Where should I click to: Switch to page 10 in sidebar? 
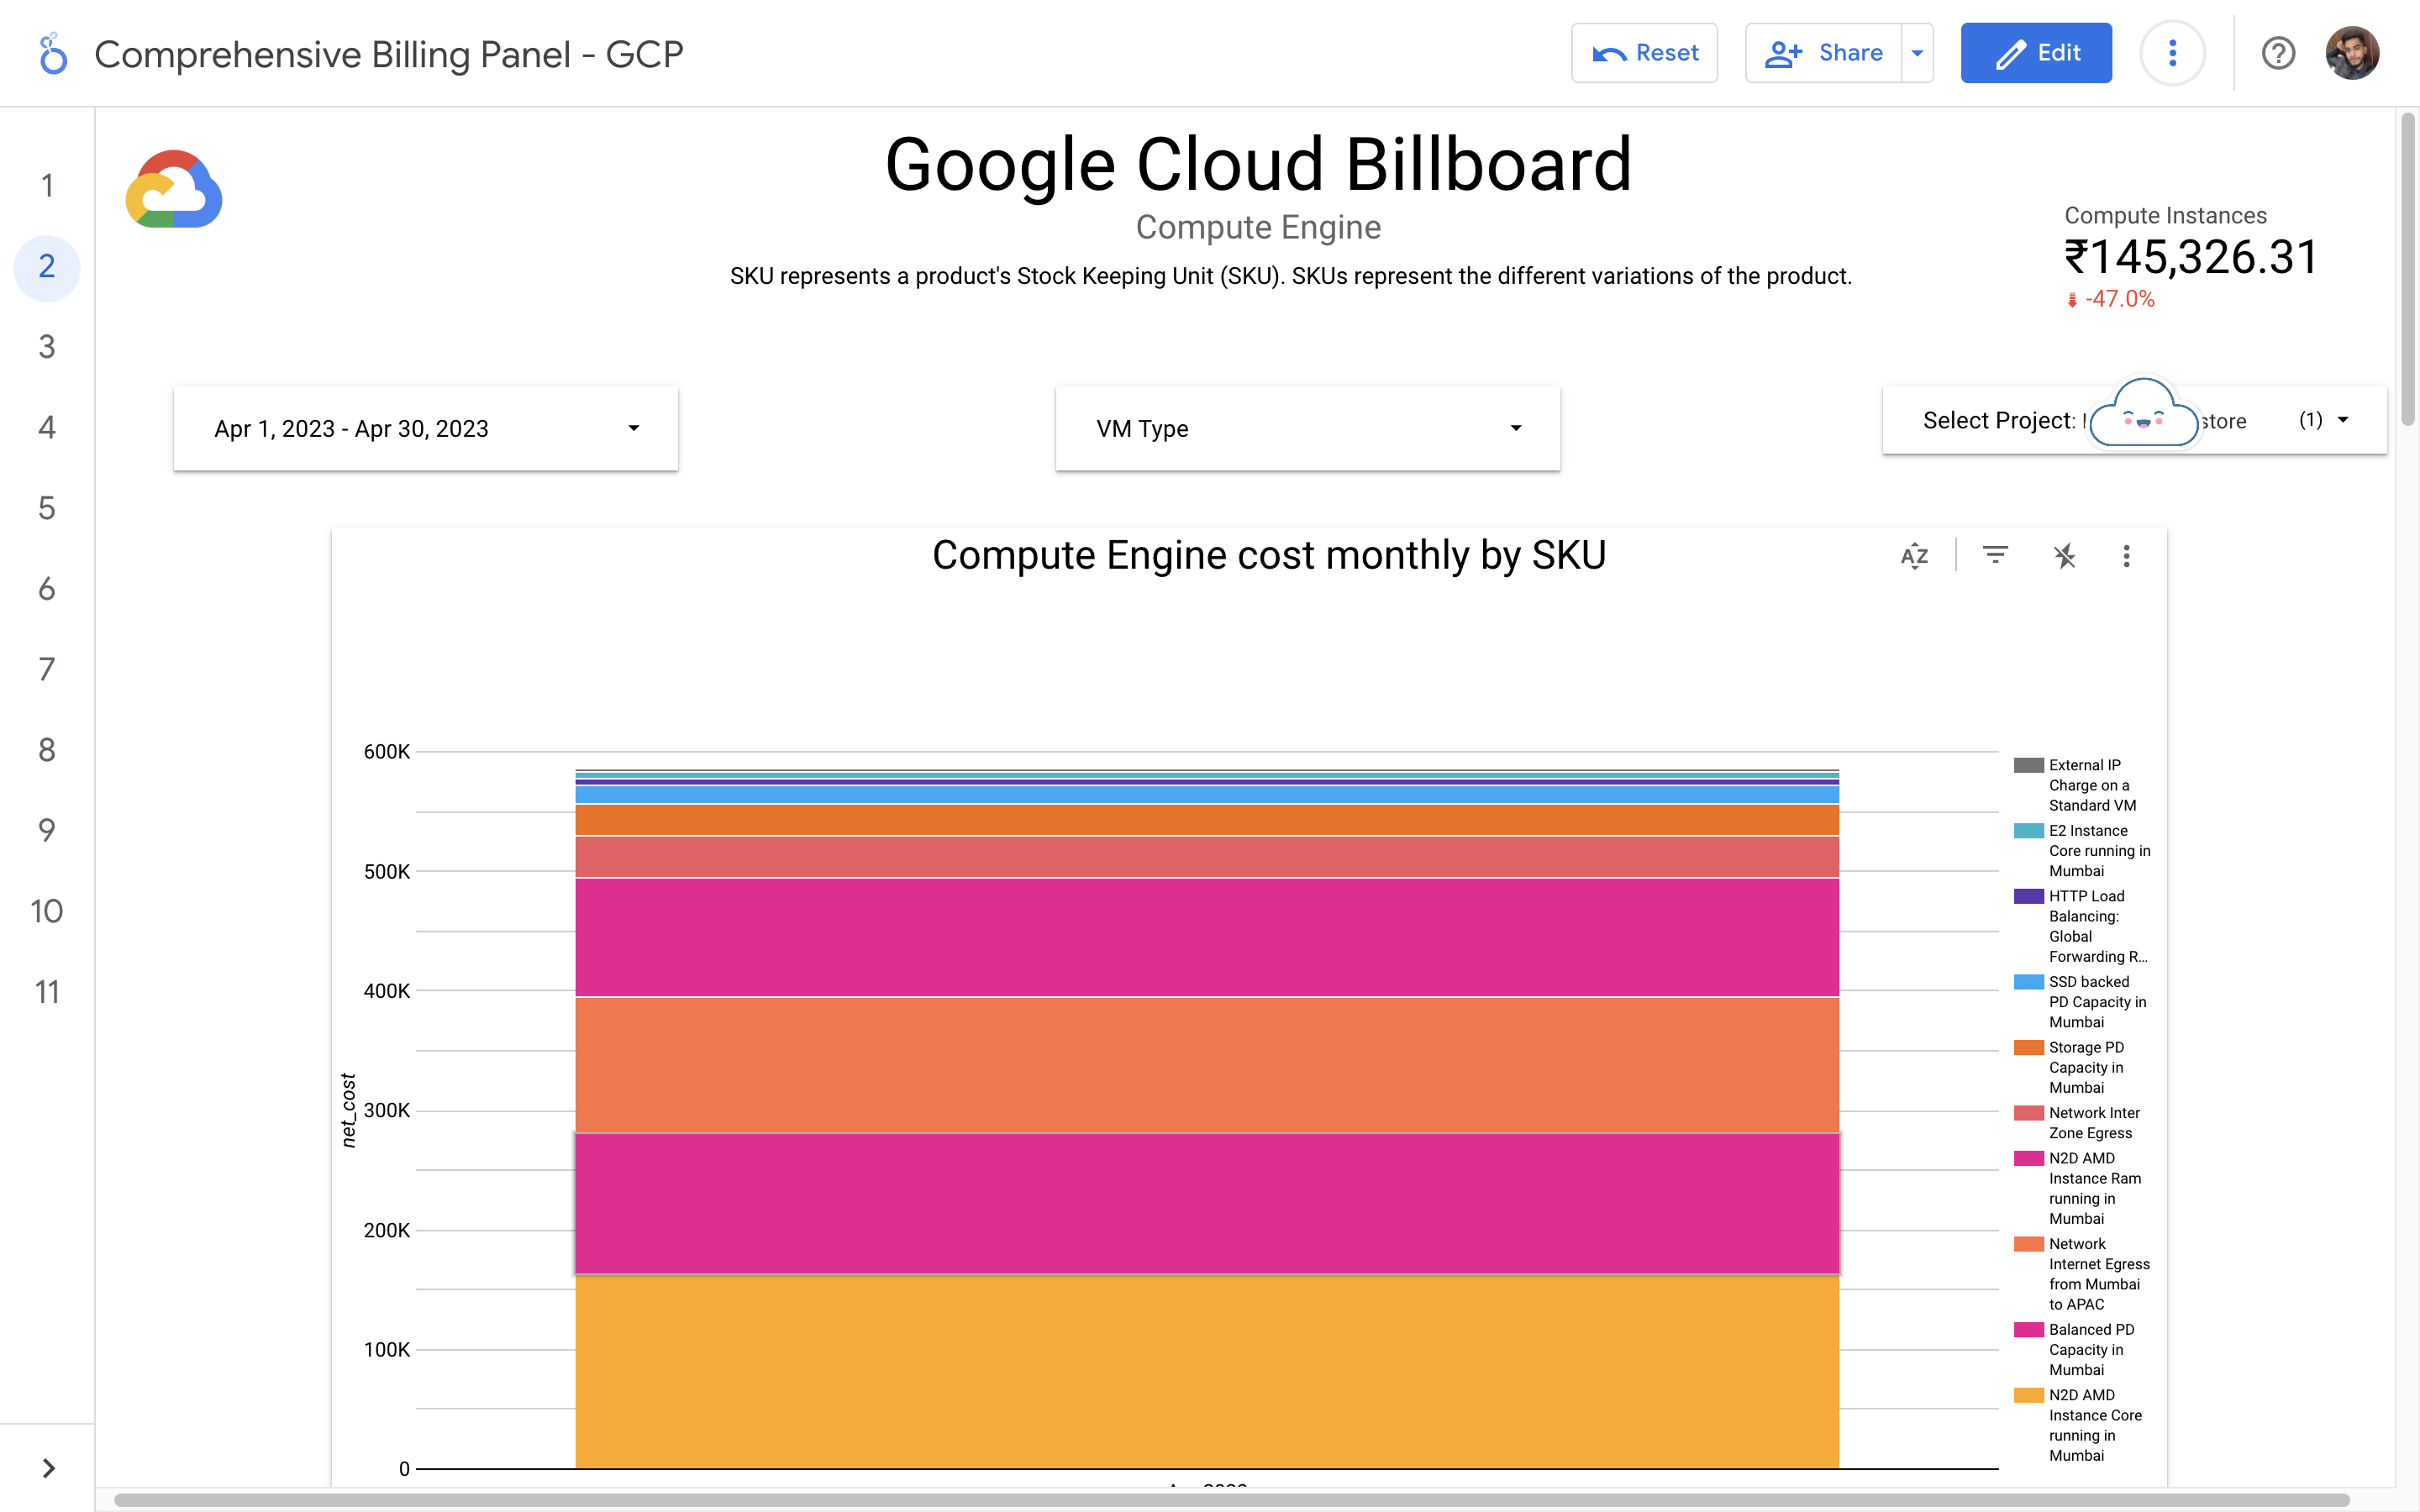click(47, 911)
